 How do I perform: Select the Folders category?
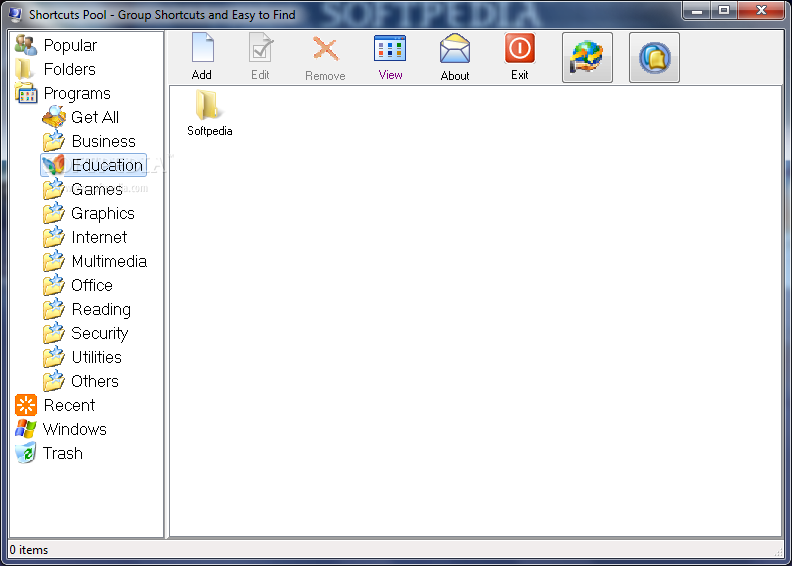(x=55, y=69)
